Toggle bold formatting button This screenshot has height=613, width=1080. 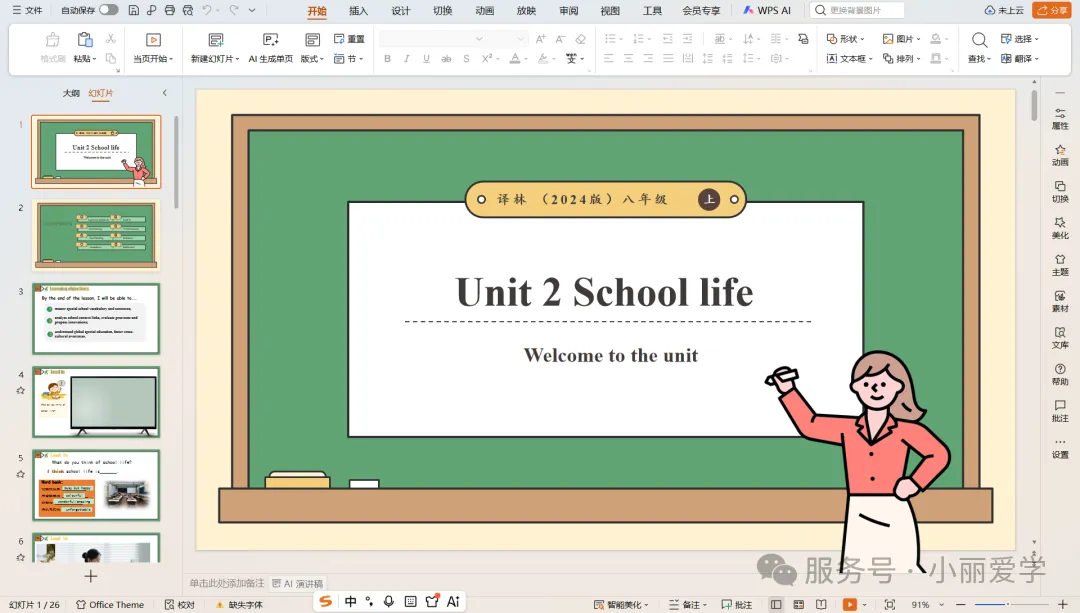point(387,59)
